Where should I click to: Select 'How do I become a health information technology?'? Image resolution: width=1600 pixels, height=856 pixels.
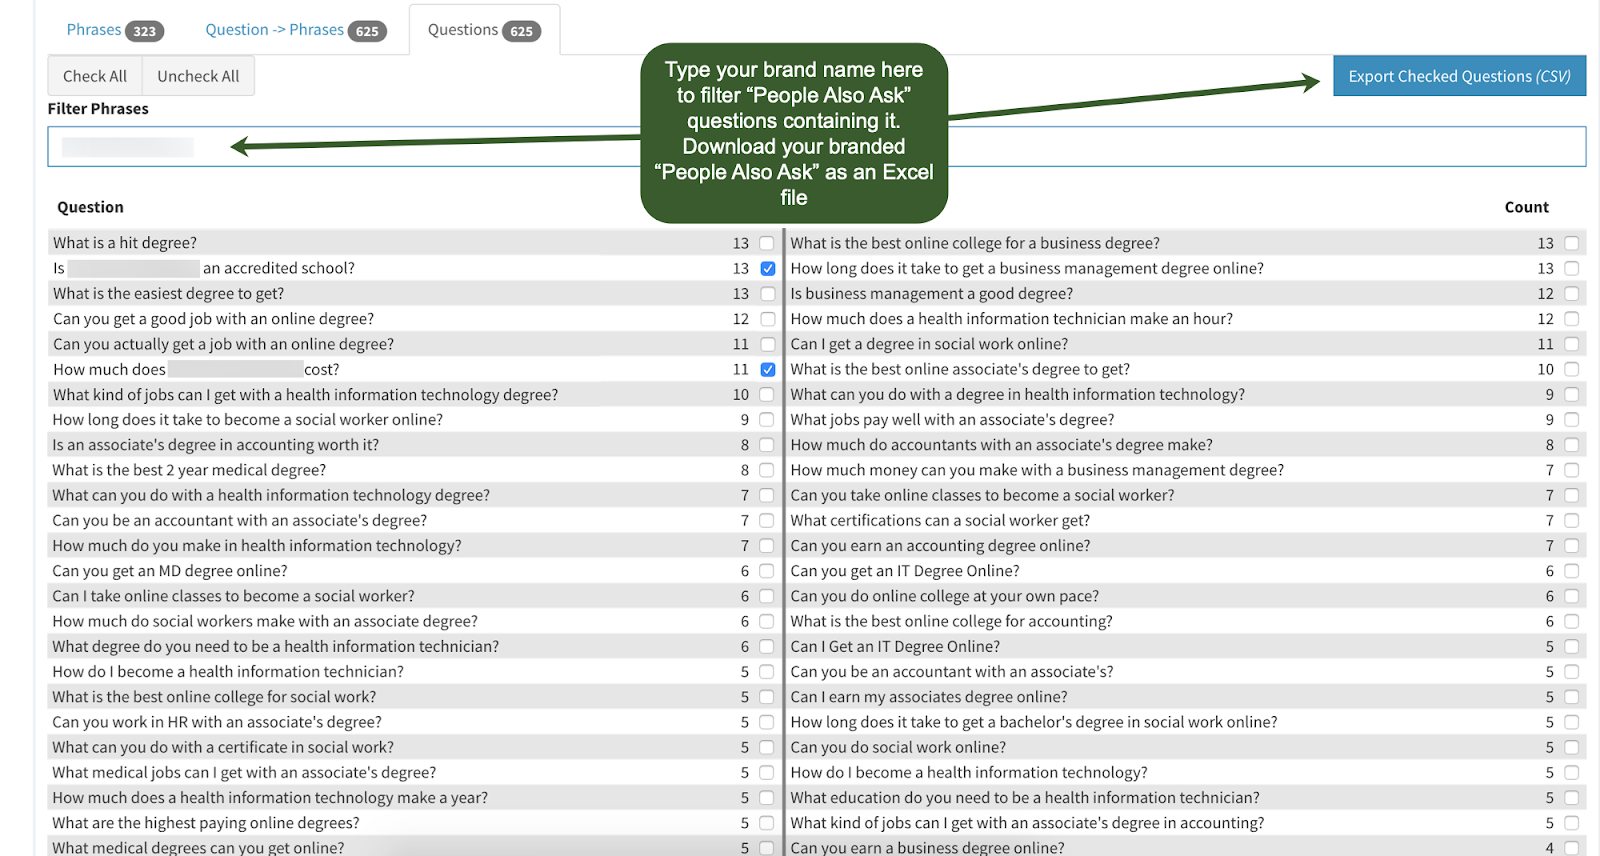tap(1571, 773)
